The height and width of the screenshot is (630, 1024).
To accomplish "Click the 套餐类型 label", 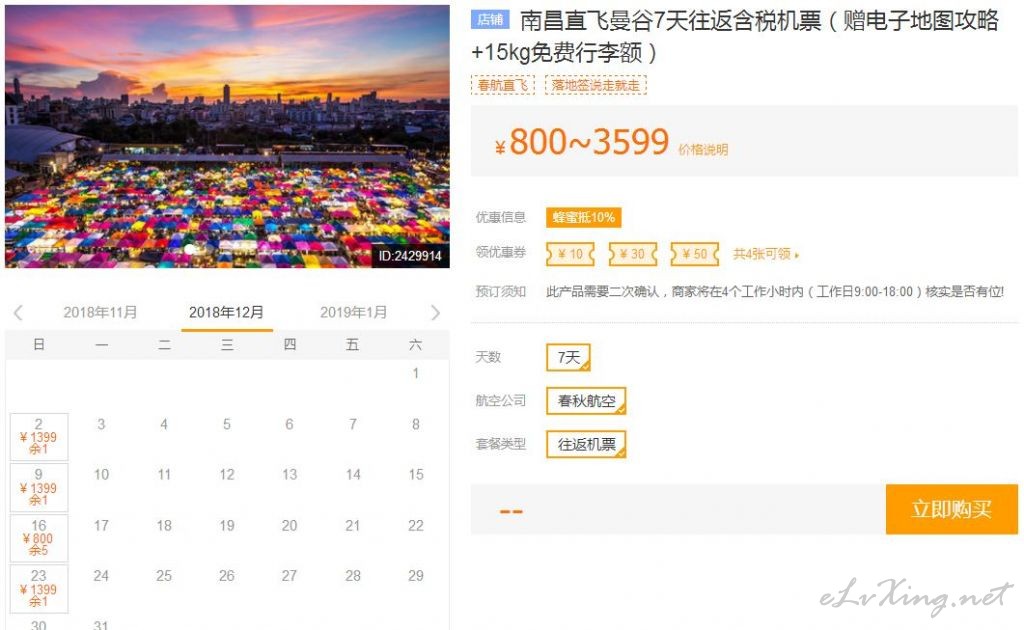I will 500,444.
